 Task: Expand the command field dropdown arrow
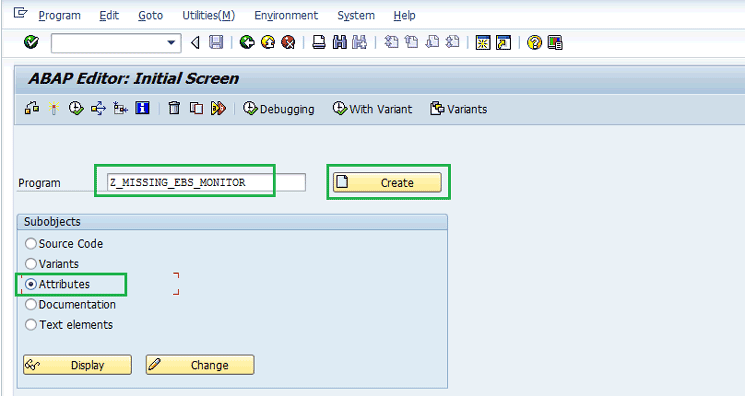171,43
